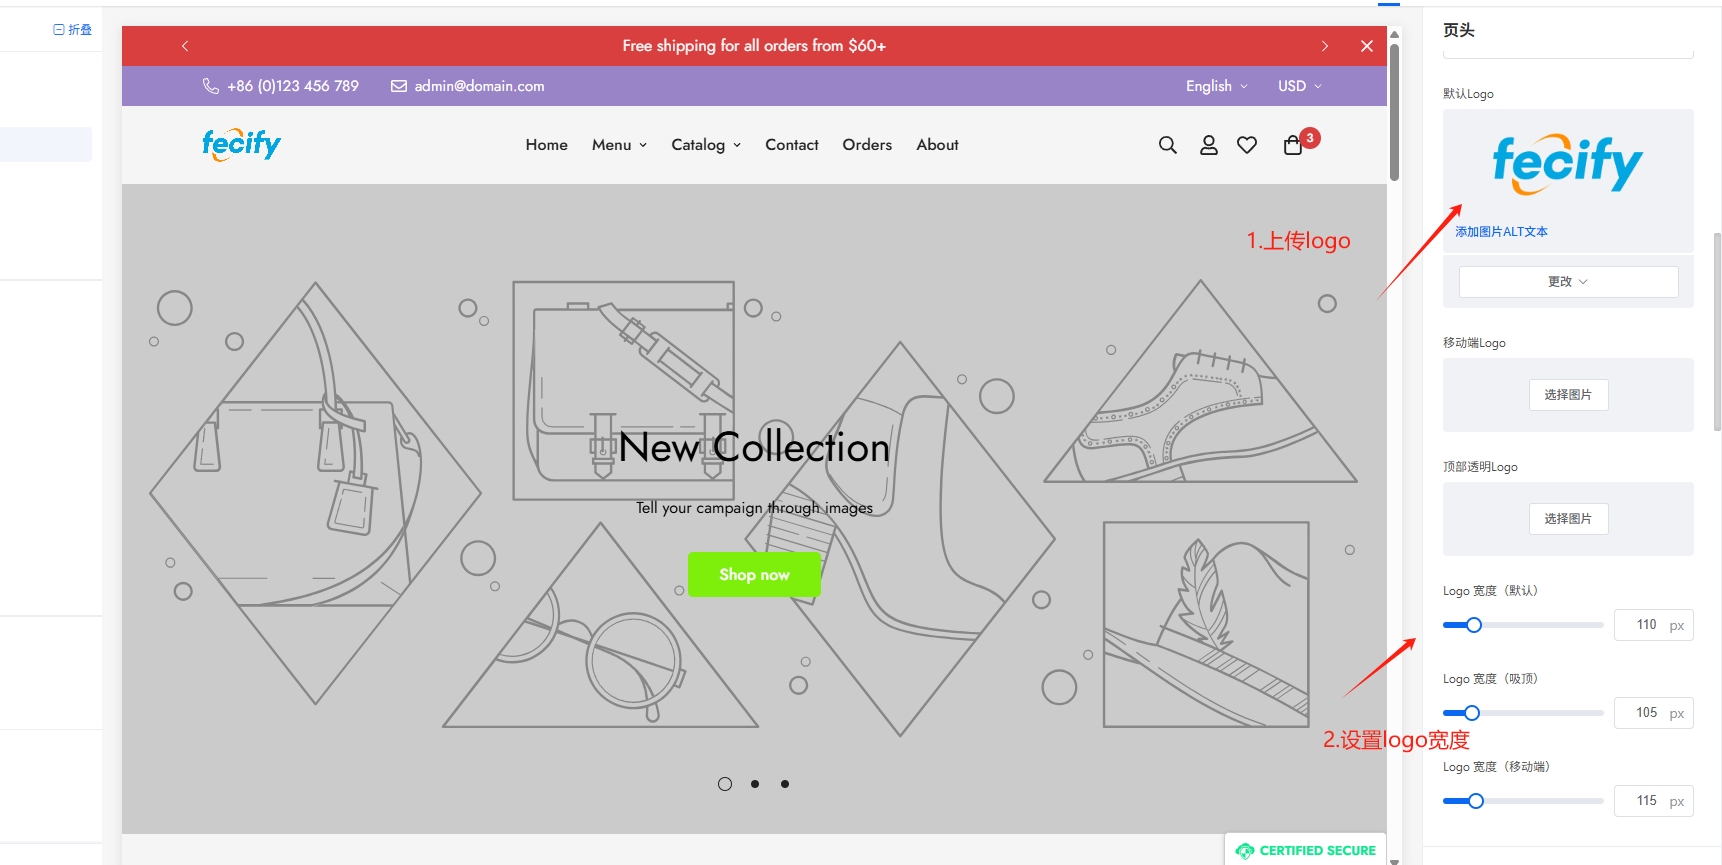Click the search magnifier icon in header
Screen dimensions: 1722x865
tap(1167, 145)
